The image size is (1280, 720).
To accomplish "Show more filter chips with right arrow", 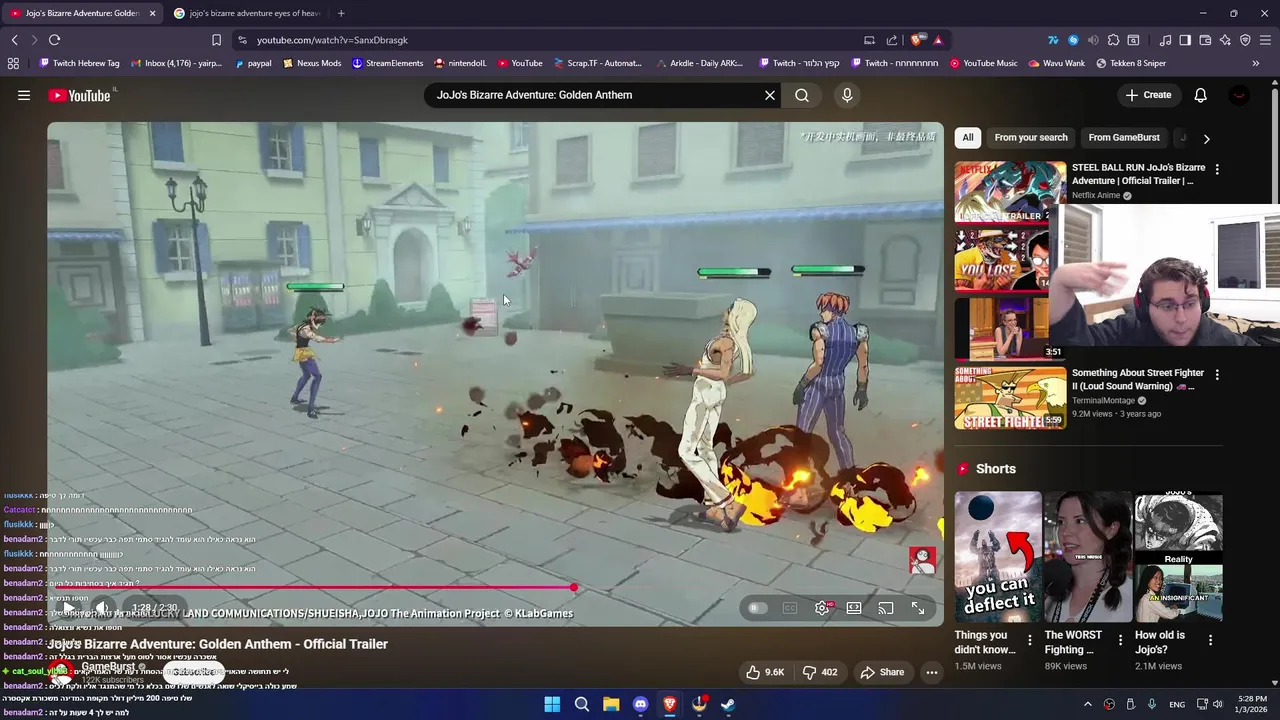I will pyautogui.click(x=1206, y=139).
